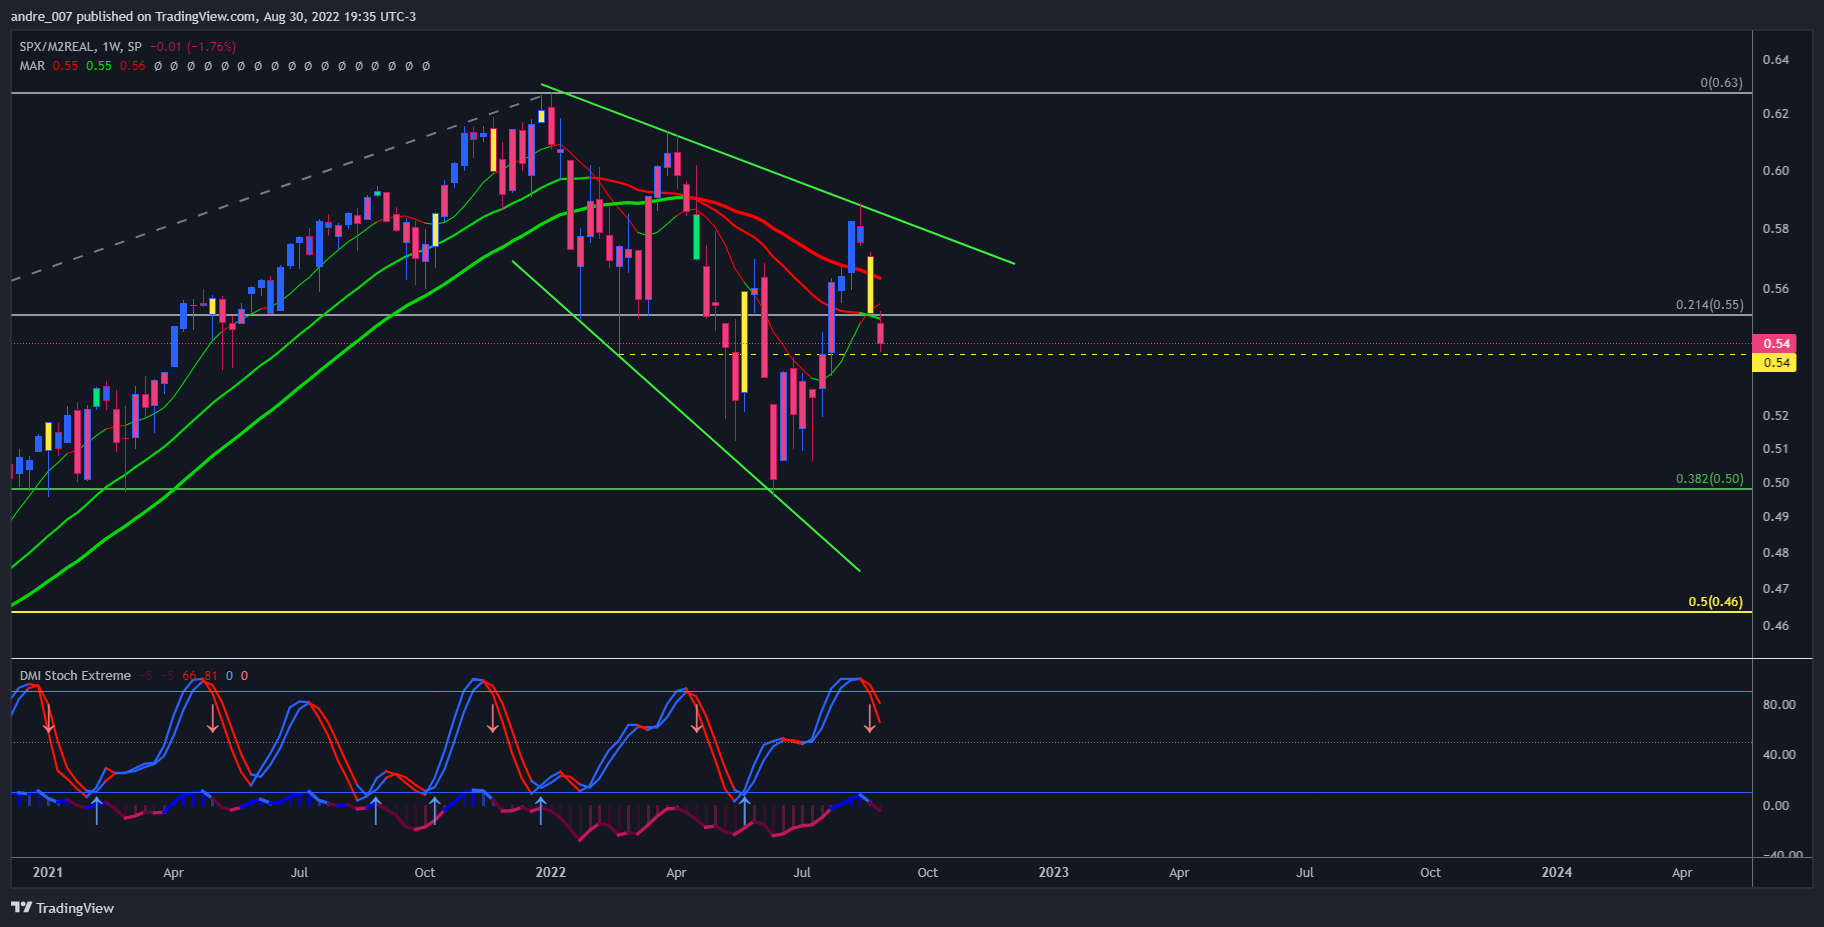Click the 0.382(0.50) Fibonacci level label
Screen dimensions: 1824x927
(x=1709, y=479)
